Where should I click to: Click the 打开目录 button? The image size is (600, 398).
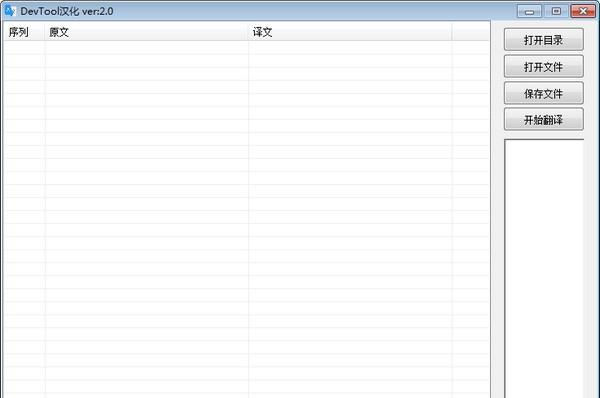543,39
